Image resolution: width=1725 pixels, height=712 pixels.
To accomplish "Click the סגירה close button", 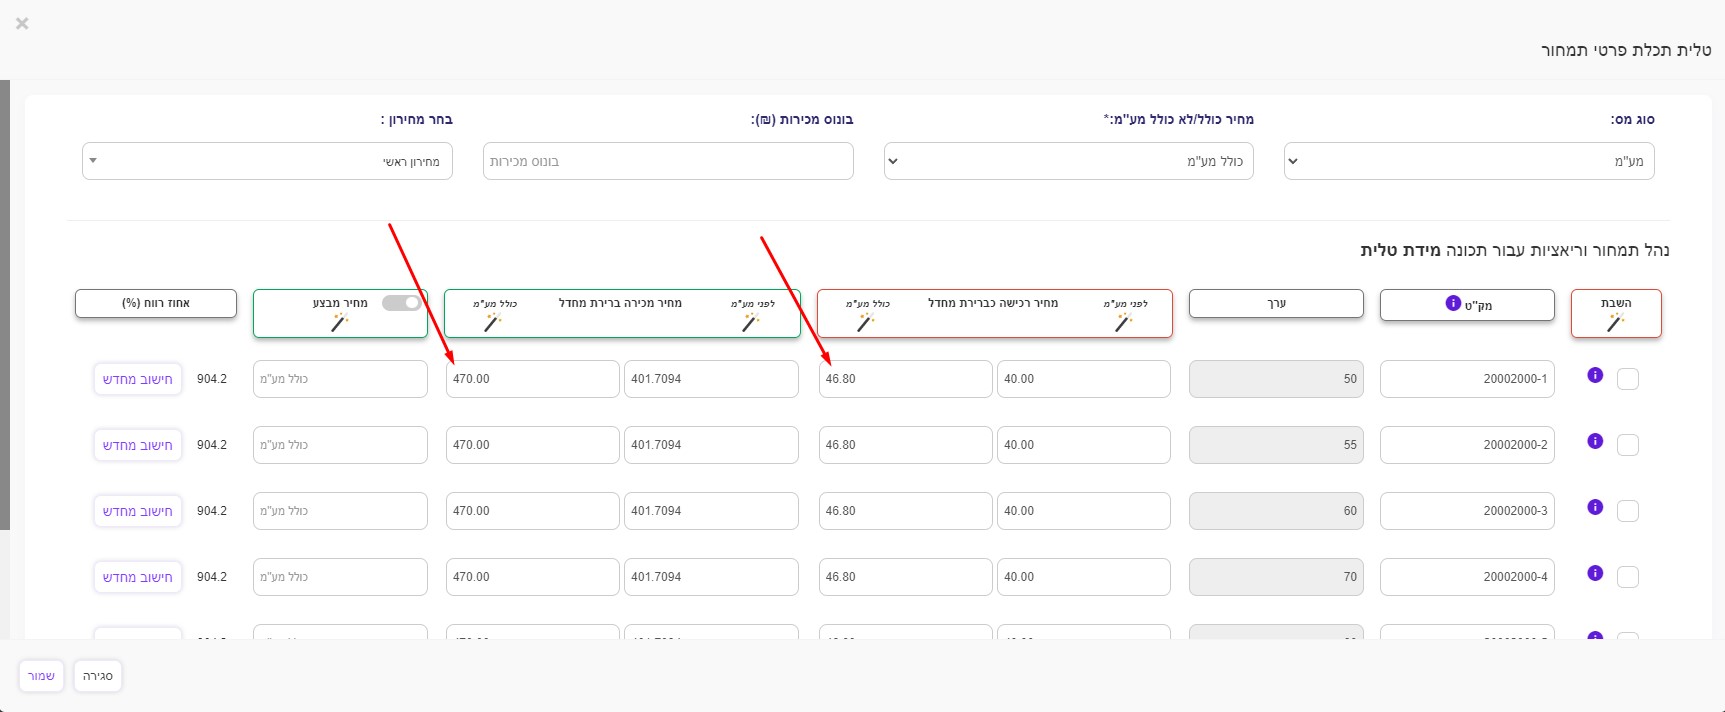I will pos(98,676).
